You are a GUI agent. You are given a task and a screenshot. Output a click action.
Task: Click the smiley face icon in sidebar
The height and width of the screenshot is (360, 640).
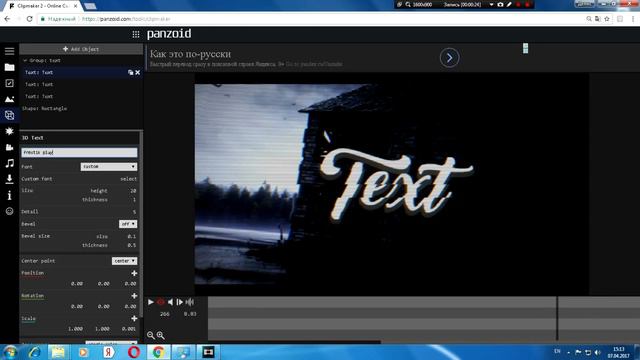point(9,211)
